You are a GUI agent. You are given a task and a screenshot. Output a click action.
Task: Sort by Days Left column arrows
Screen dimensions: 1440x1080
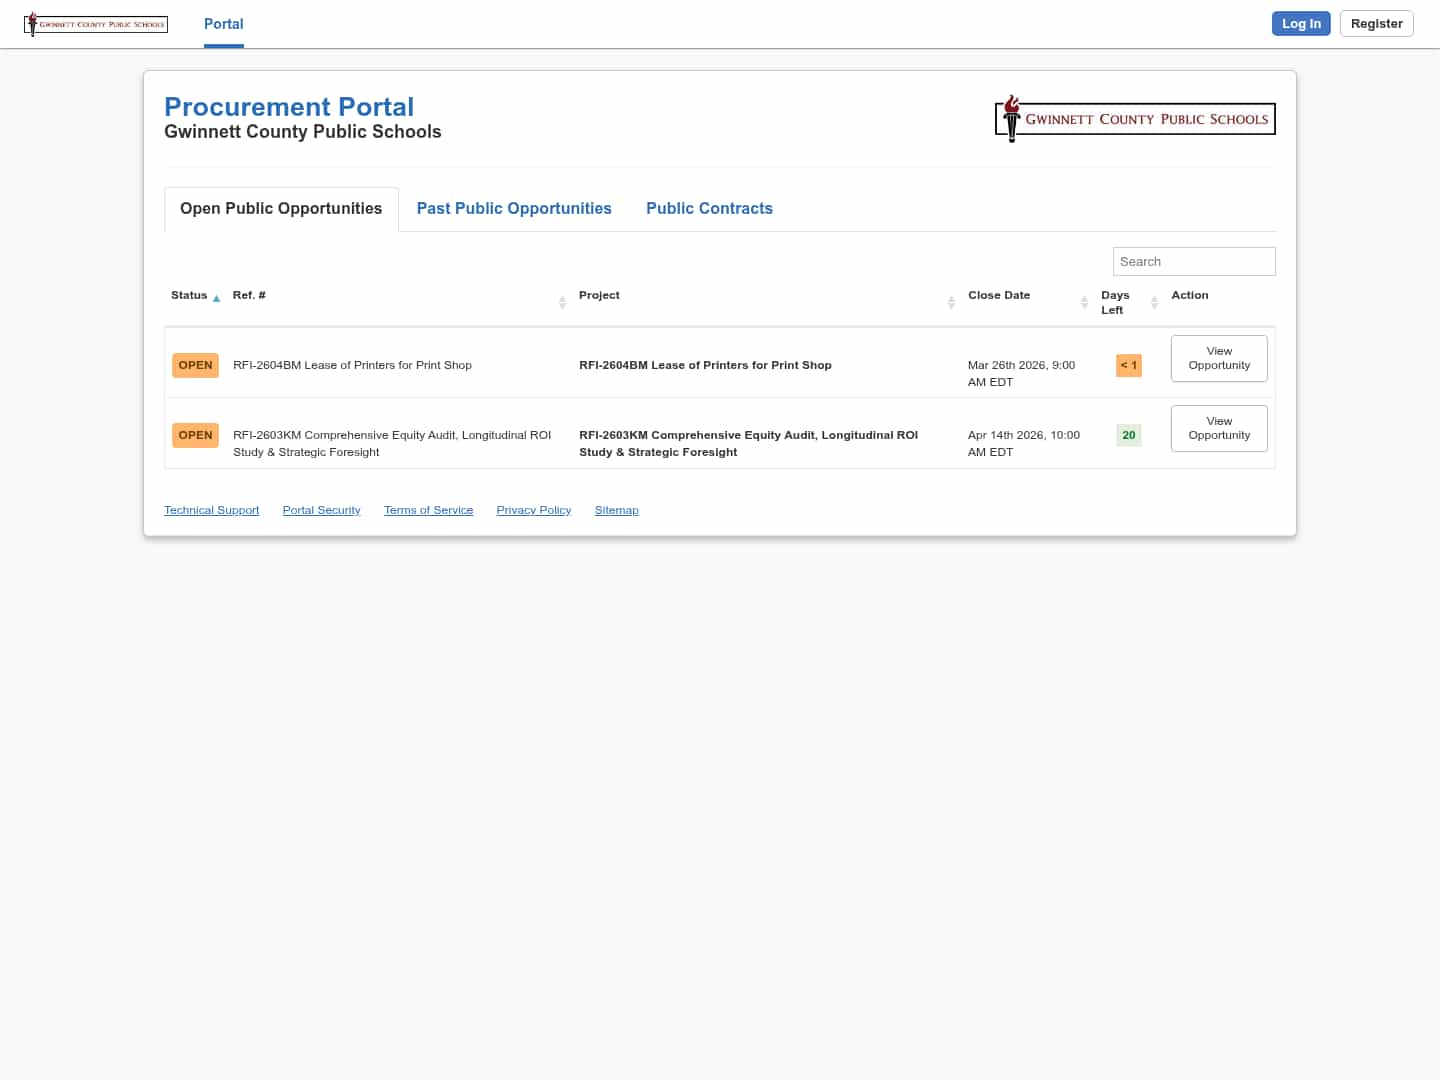click(1154, 302)
